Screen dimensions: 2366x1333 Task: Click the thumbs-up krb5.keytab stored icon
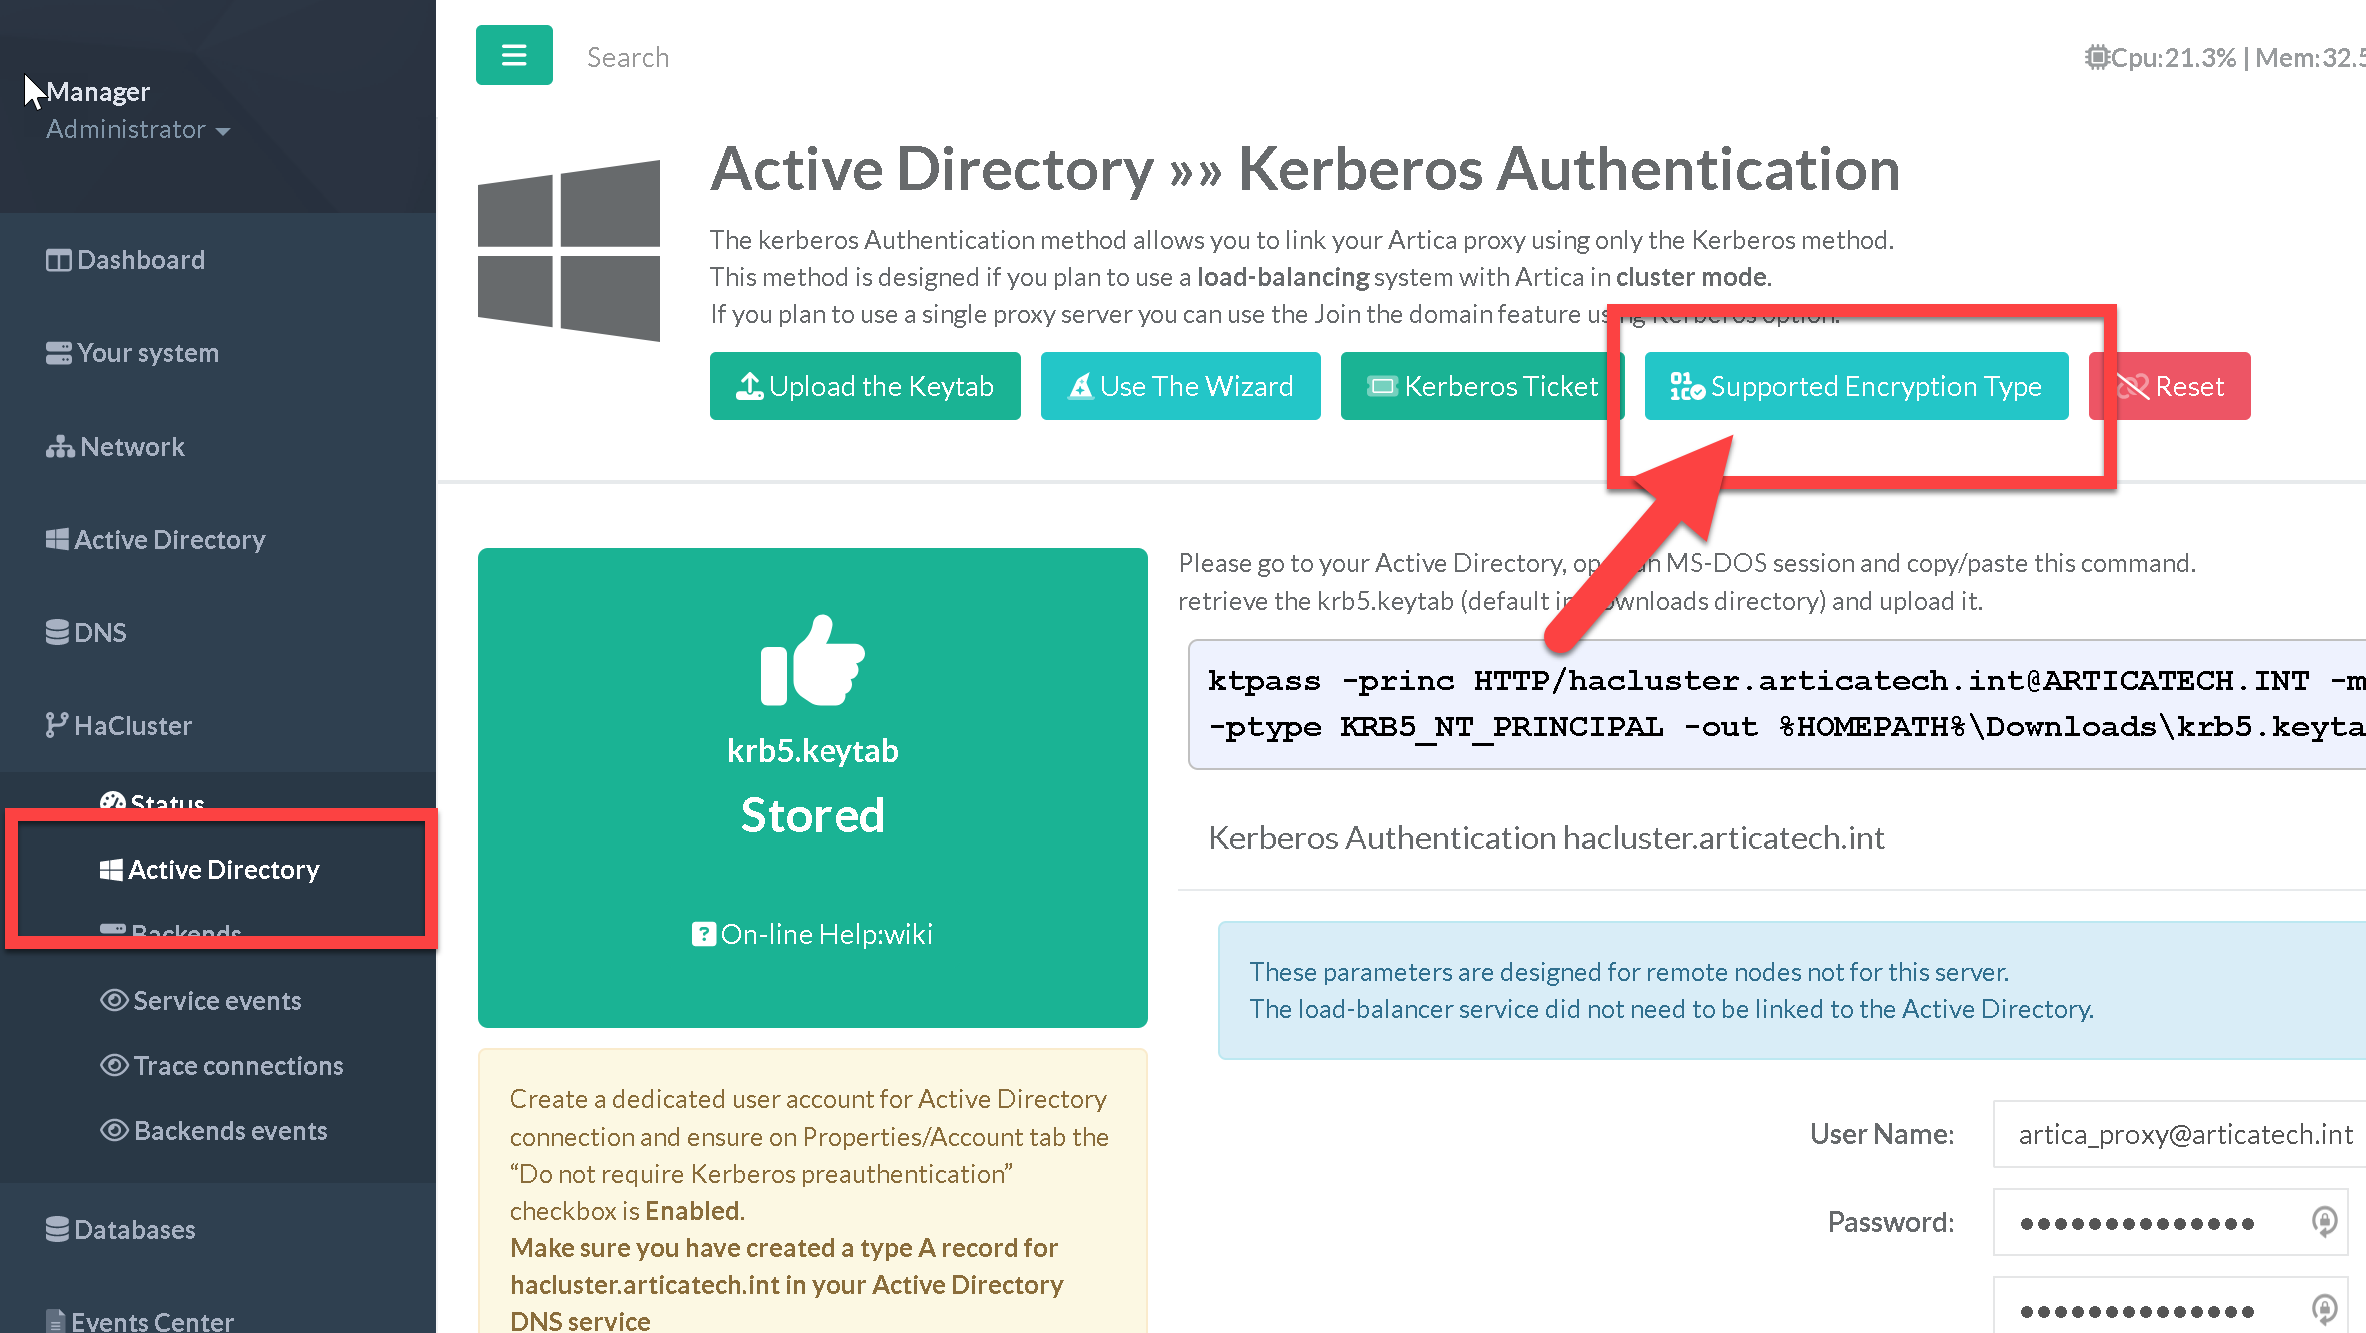(x=812, y=660)
